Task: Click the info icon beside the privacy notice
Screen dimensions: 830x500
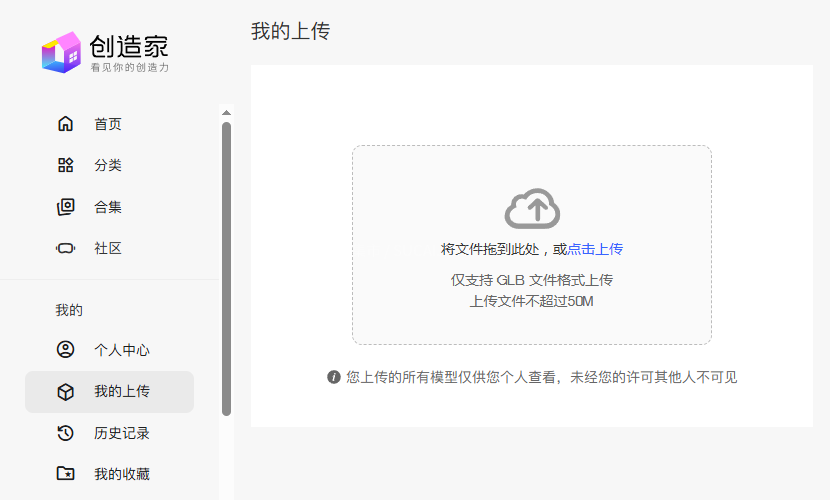Action: tap(334, 377)
